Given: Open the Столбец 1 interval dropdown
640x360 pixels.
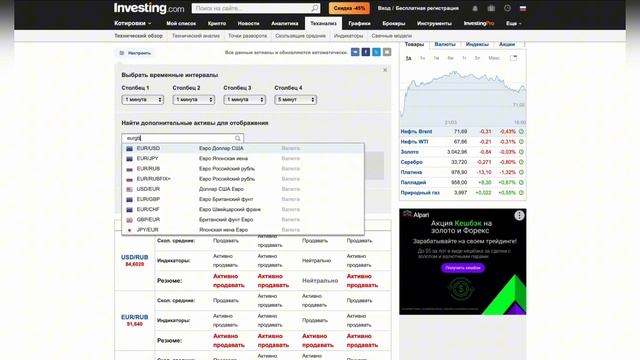Looking at the screenshot, I should coord(142,100).
